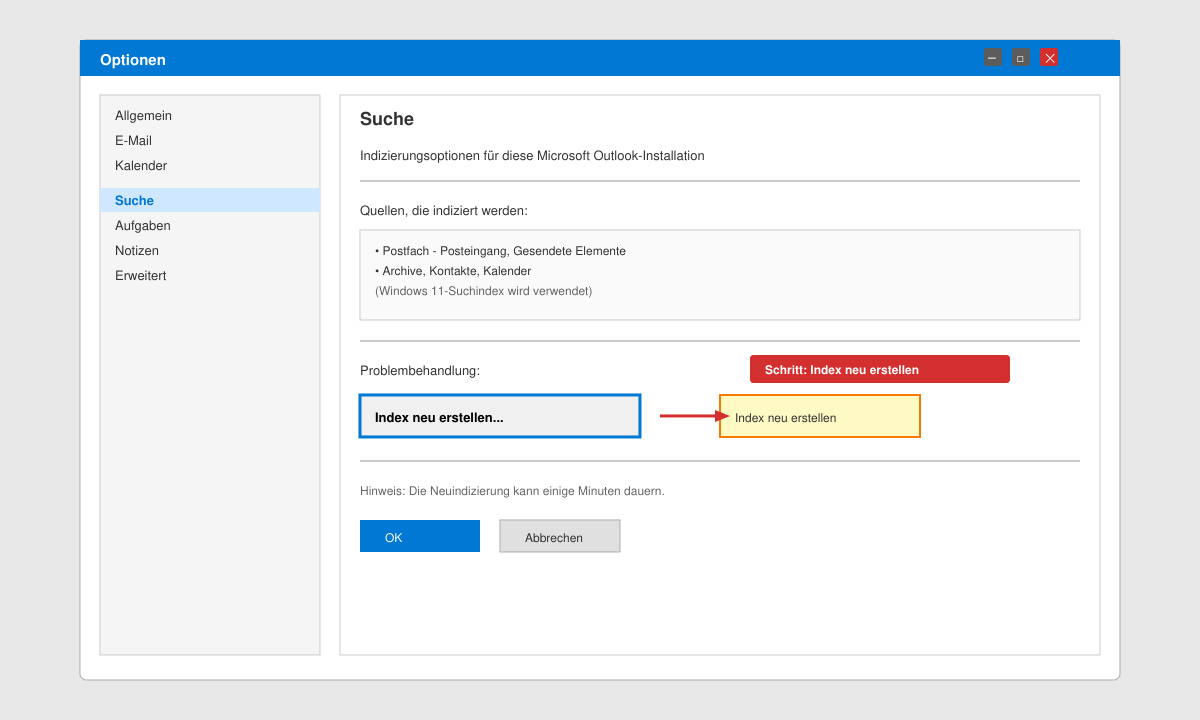
Task: Click the Optionen window title
Action: (x=133, y=60)
